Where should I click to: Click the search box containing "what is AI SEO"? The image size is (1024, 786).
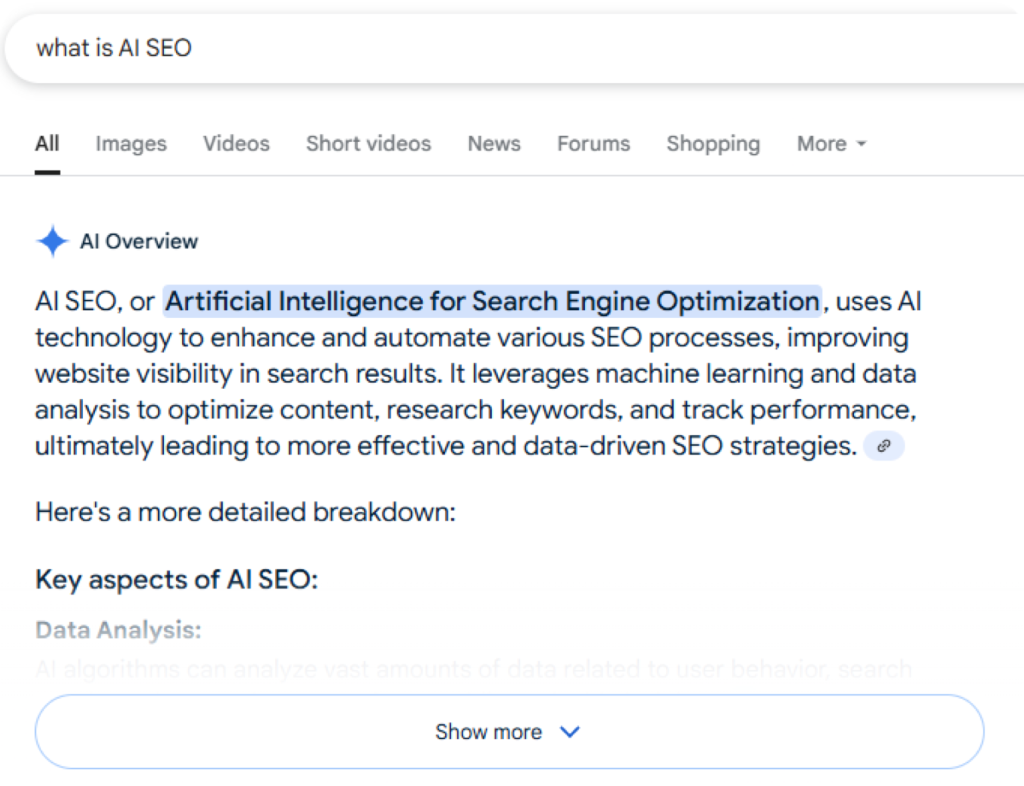point(500,48)
